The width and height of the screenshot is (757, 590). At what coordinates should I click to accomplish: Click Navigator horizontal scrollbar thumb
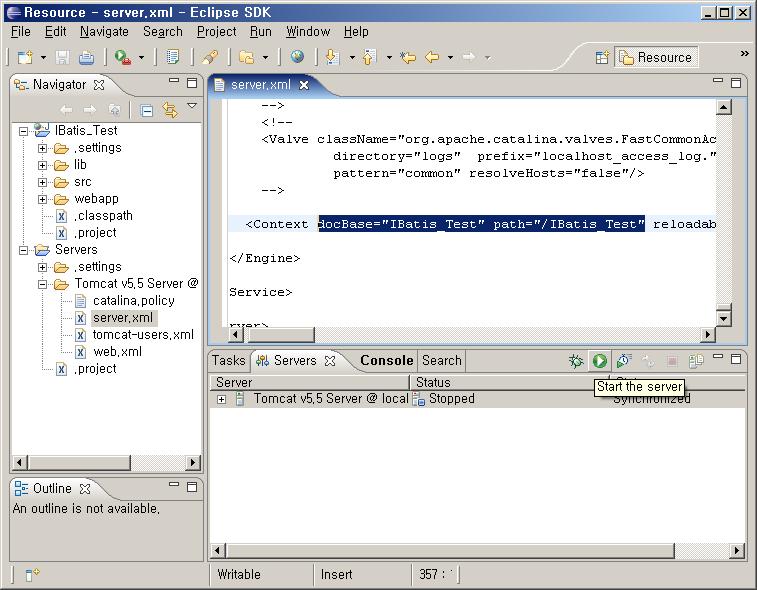coord(79,463)
